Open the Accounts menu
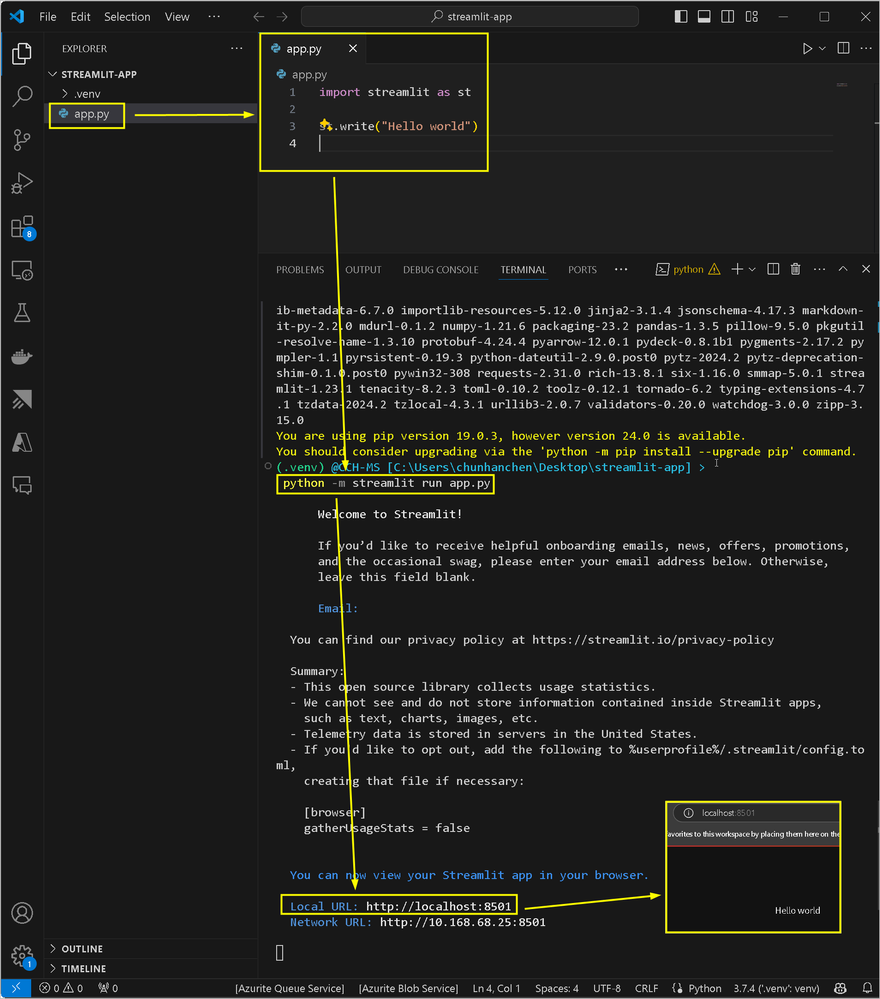The width and height of the screenshot is (880, 999). tap(22, 913)
